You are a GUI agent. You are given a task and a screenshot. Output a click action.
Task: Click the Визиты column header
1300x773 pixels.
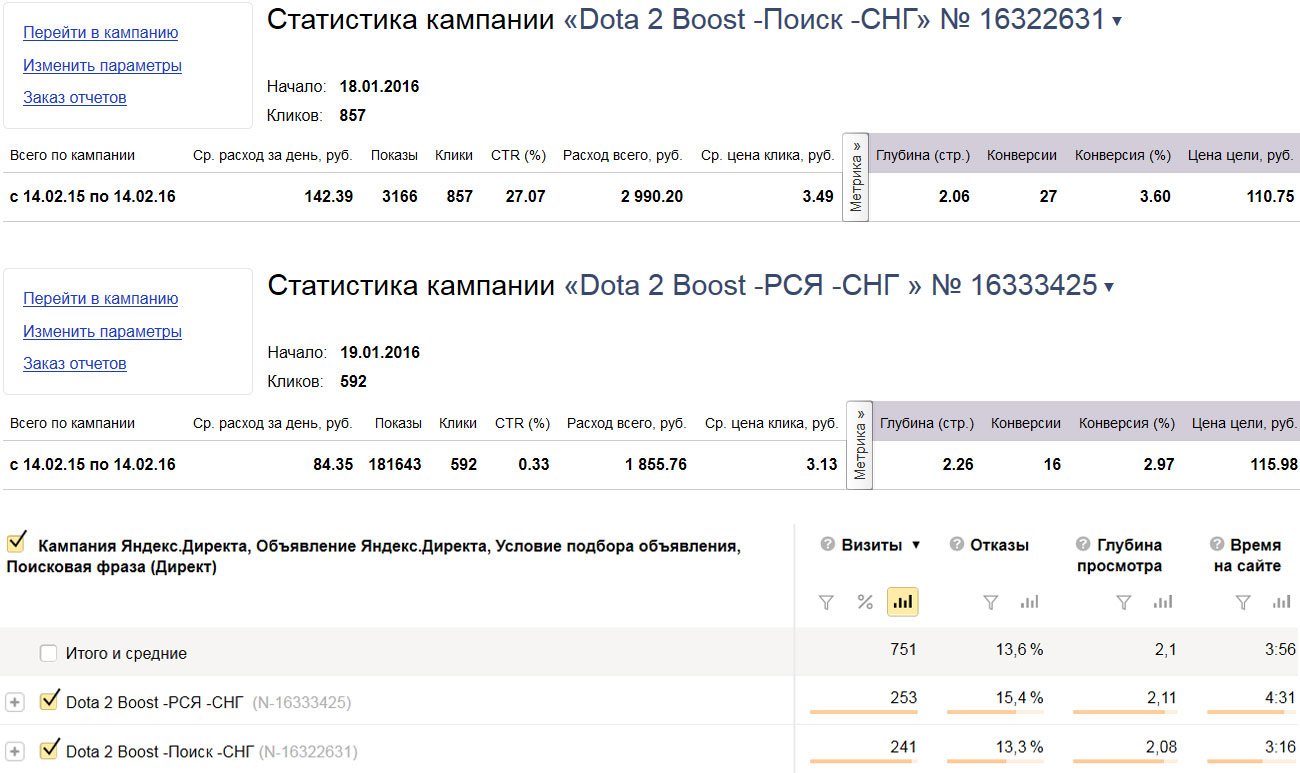[x=871, y=545]
